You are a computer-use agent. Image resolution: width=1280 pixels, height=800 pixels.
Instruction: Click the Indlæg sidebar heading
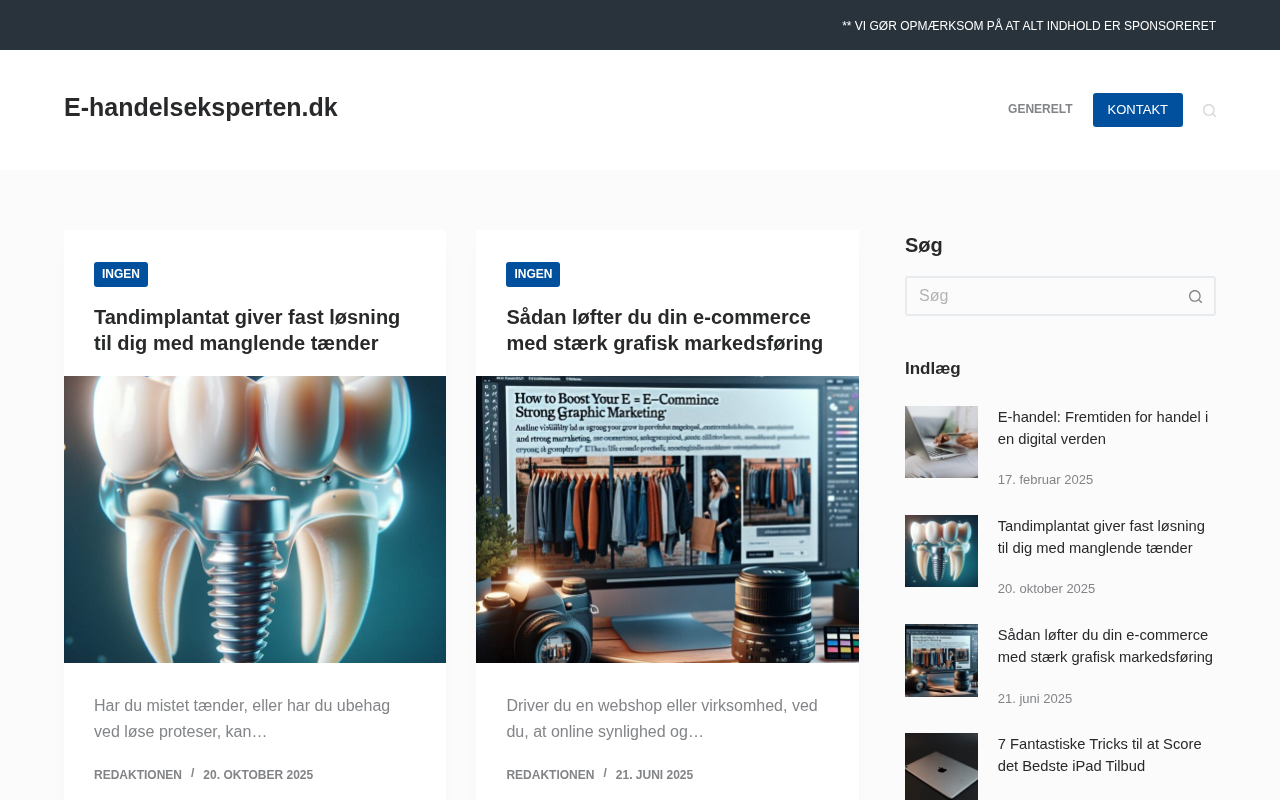(x=933, y=368)
